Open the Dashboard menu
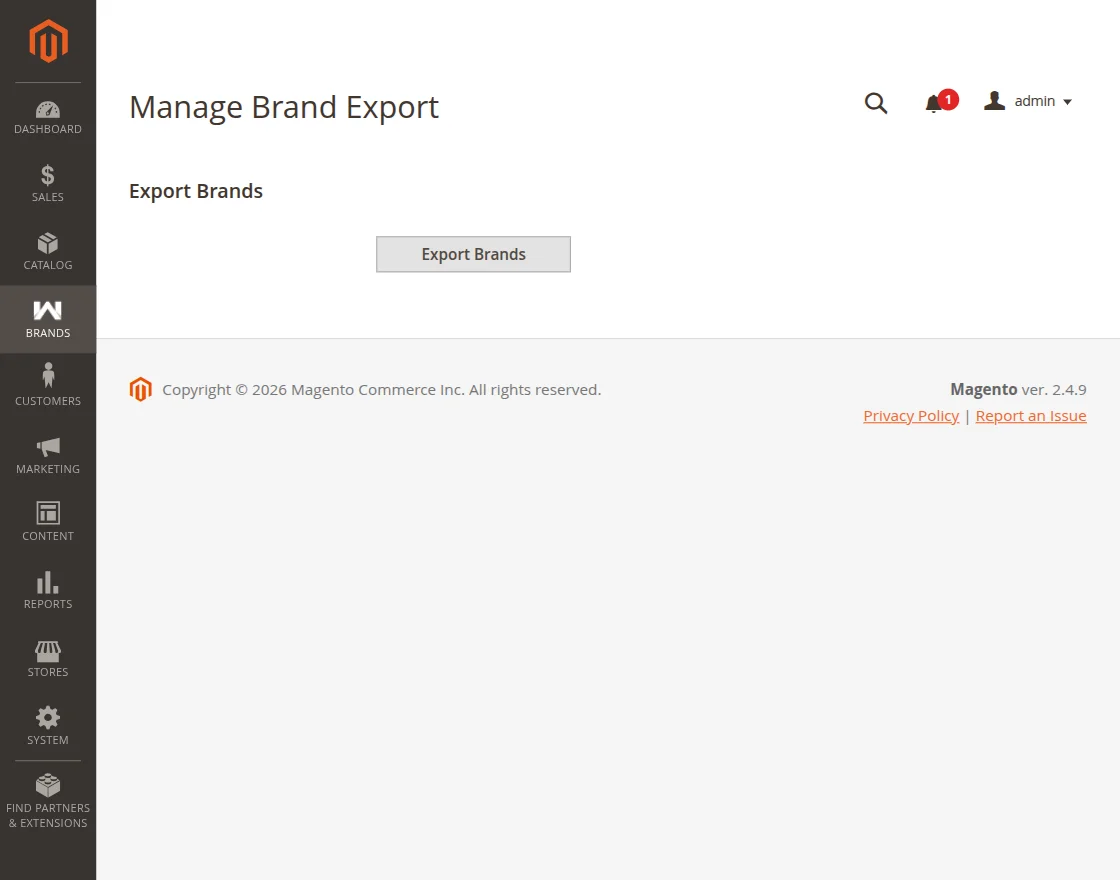Screen dimensions: 1120x880 pos(48,116)
